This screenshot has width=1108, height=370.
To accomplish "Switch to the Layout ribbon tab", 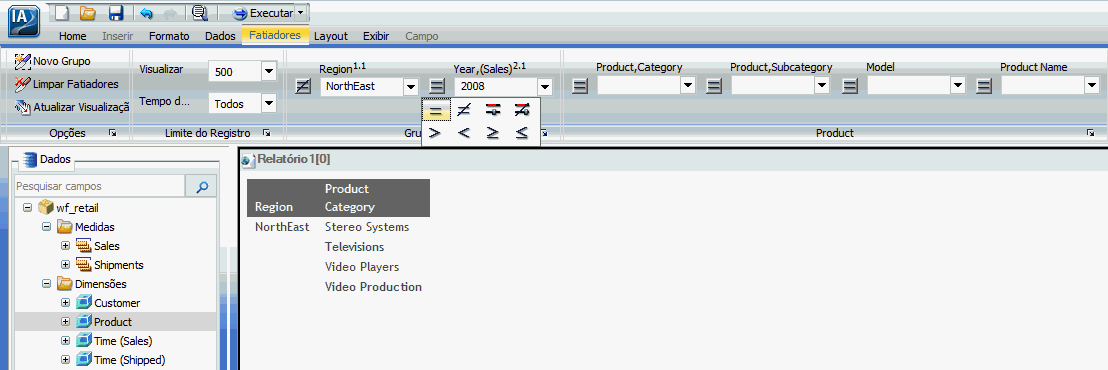I will point(331,36).
